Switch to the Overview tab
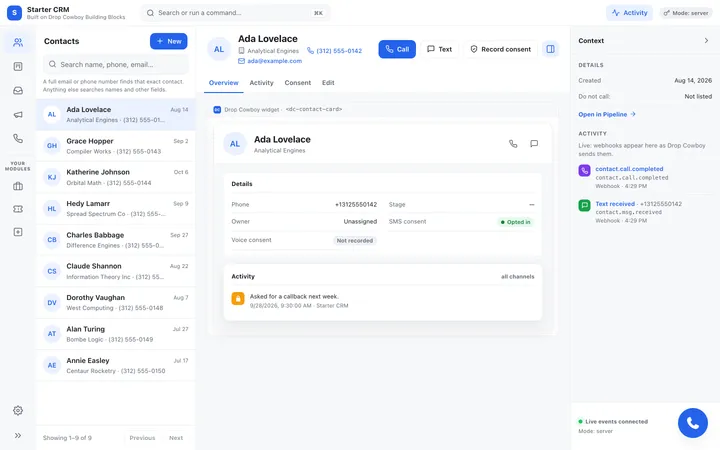Screen dimensions: 720x450 tap(224, 83)
